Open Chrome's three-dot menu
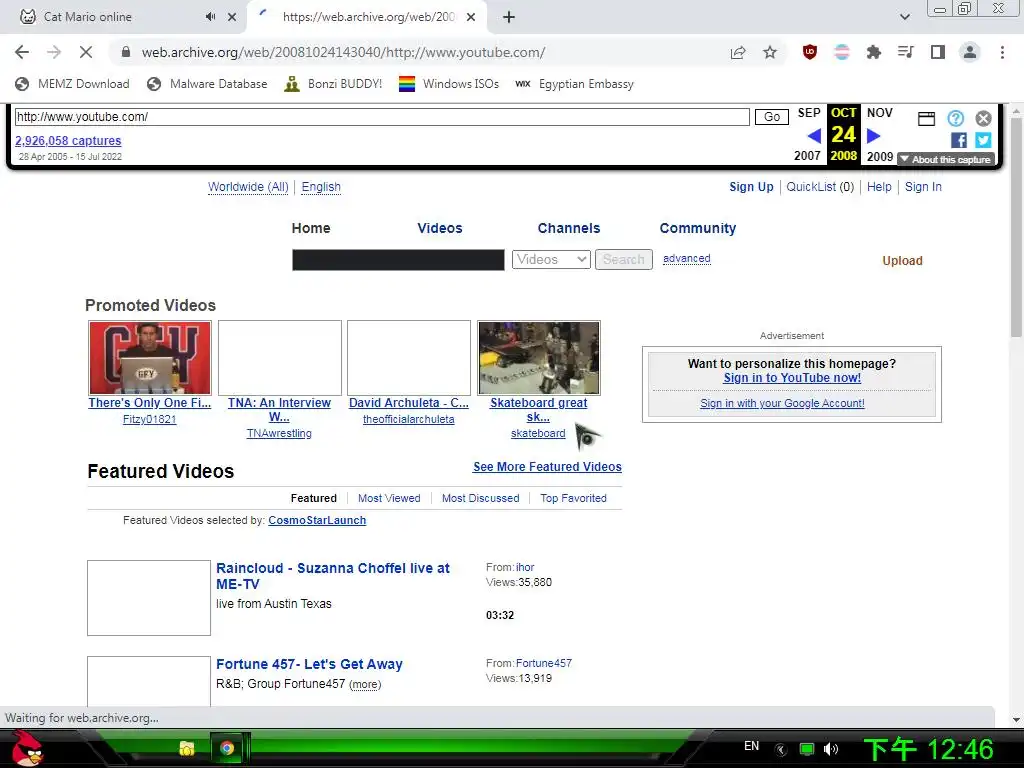Image resolution: width=1024 pixels, height=768 pixels. click(x=1002, y=52)
